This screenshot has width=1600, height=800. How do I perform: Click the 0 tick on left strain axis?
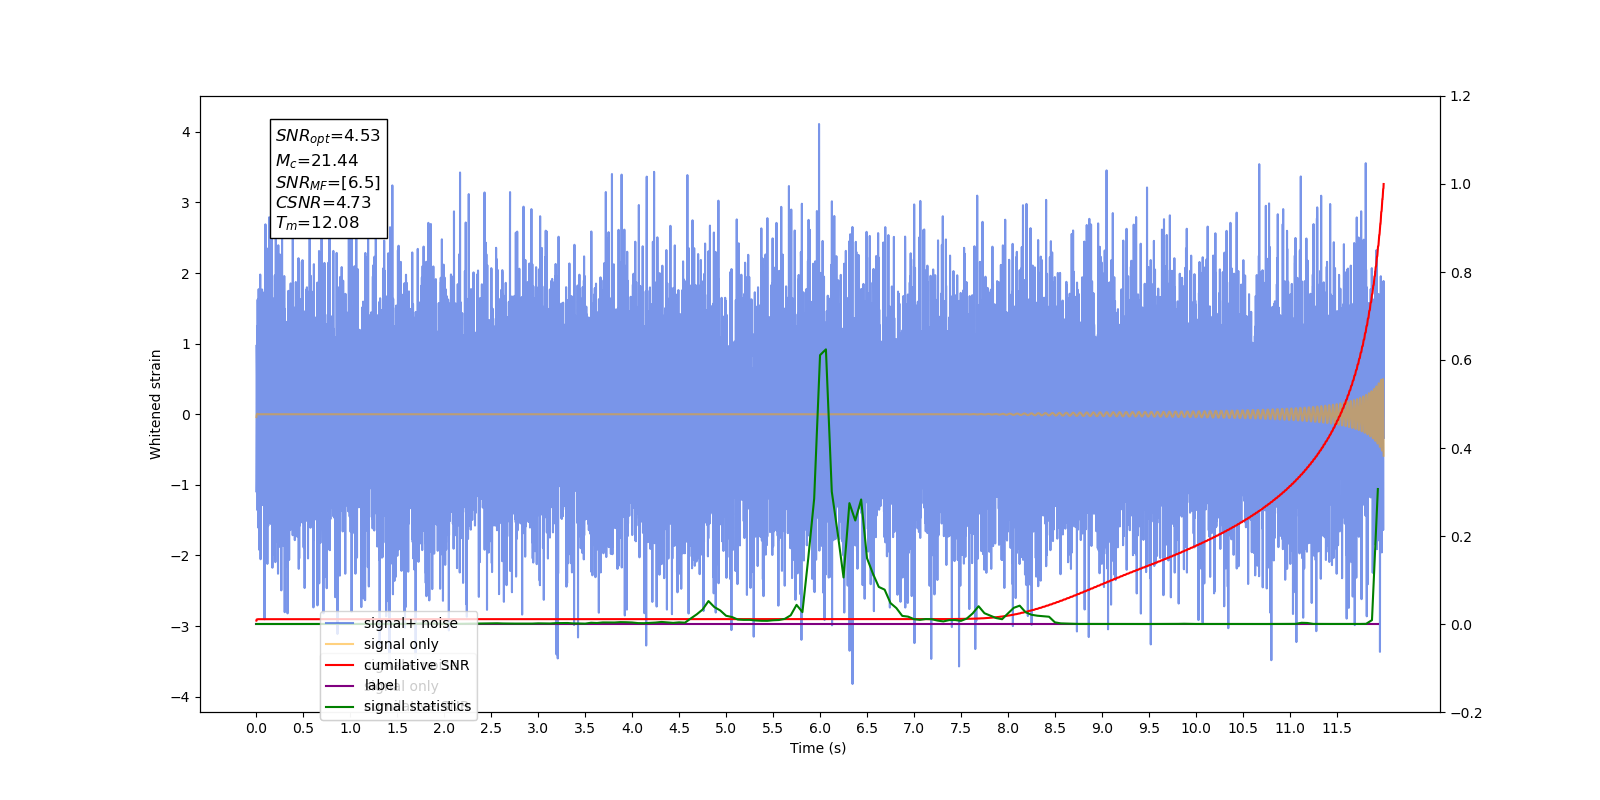(186, 414)
